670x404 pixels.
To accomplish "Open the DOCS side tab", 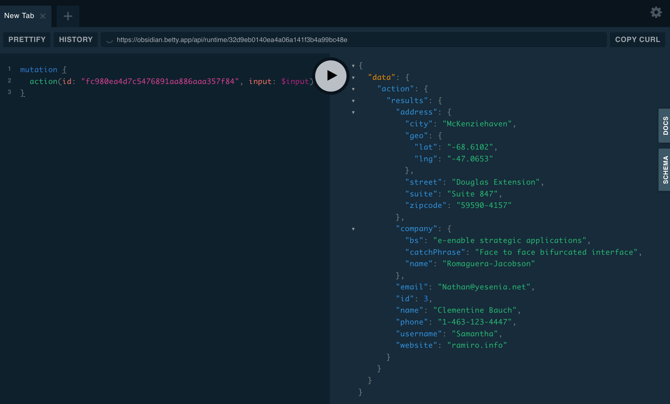I will (x=664, y=126).
